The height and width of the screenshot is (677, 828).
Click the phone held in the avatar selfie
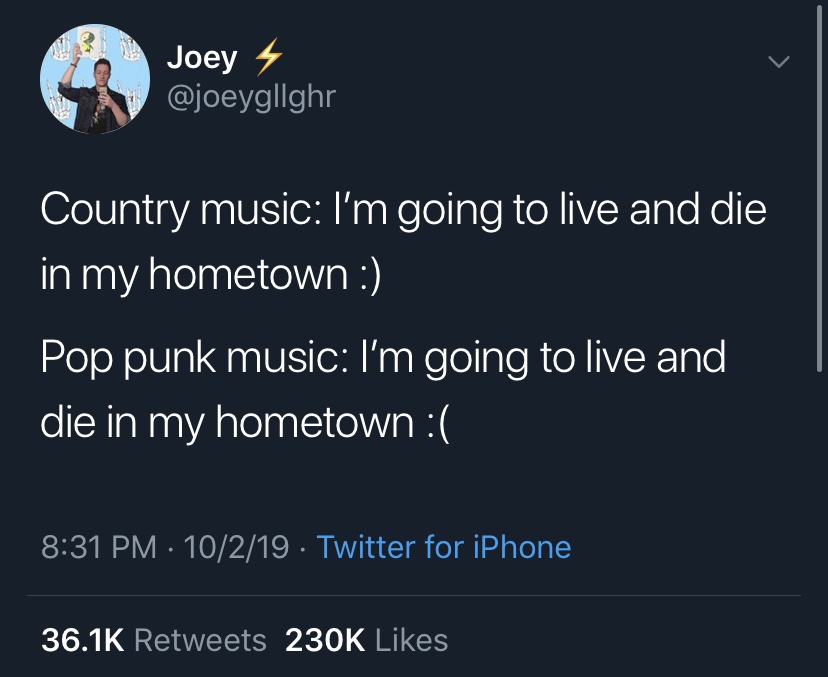[x=103, y=93]
